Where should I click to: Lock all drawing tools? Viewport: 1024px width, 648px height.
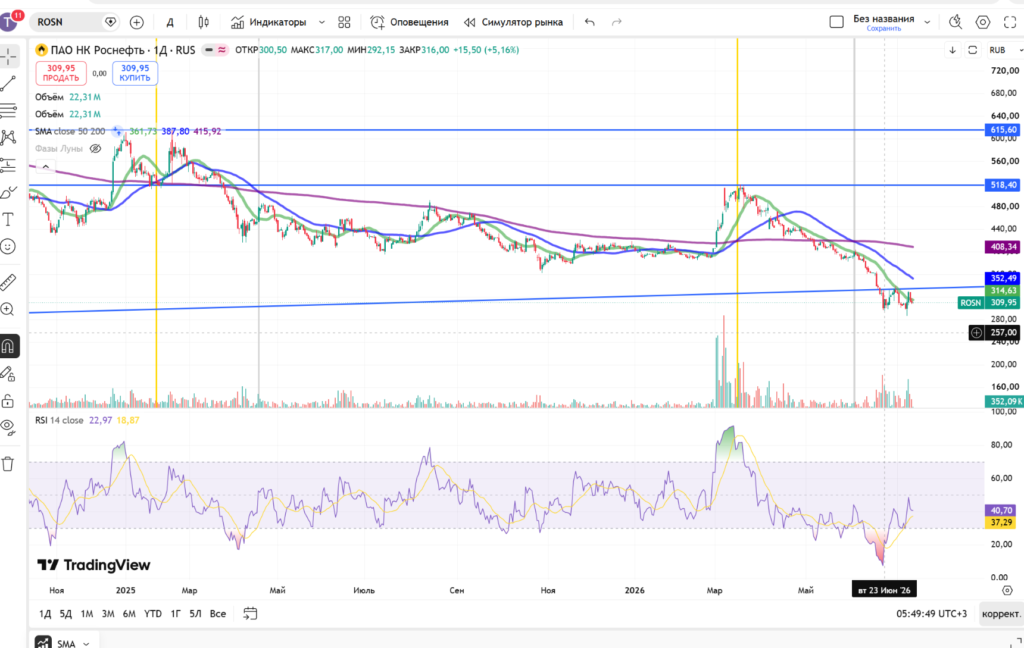click(x=8, y=400)
